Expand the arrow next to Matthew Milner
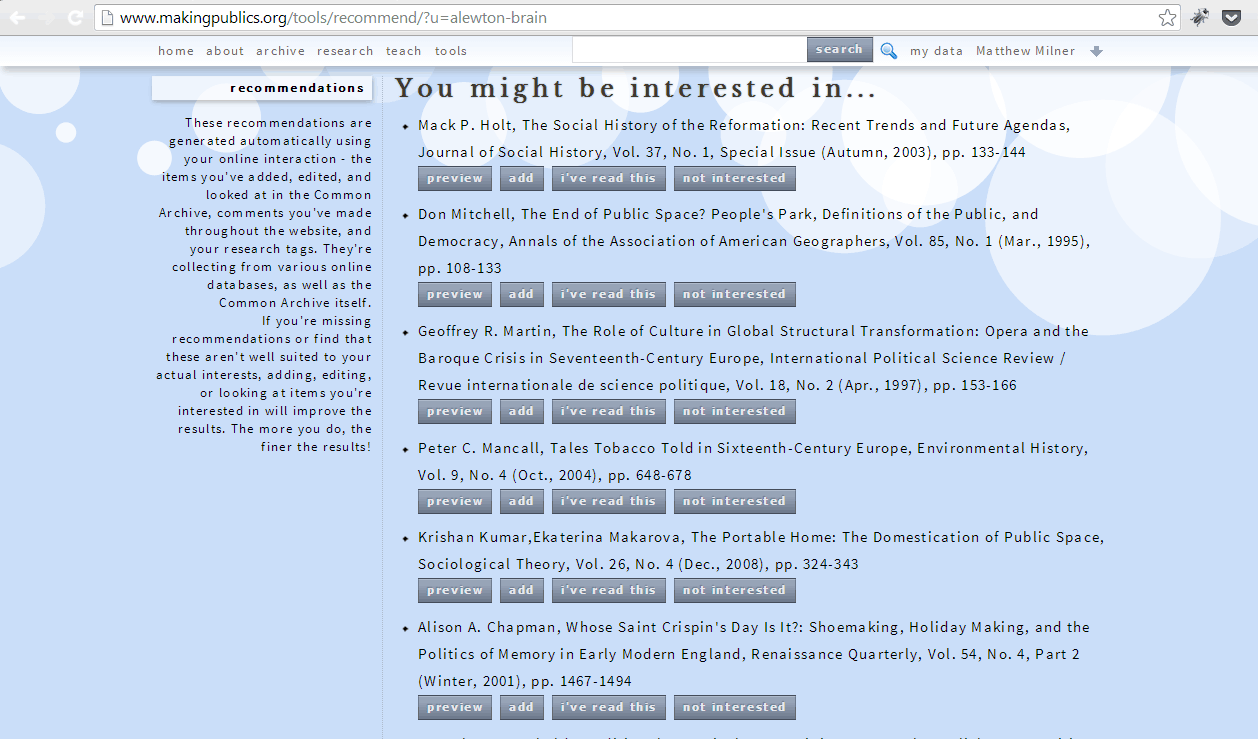Viewport: 1258px width, 739px height. tap(1096, 51)
